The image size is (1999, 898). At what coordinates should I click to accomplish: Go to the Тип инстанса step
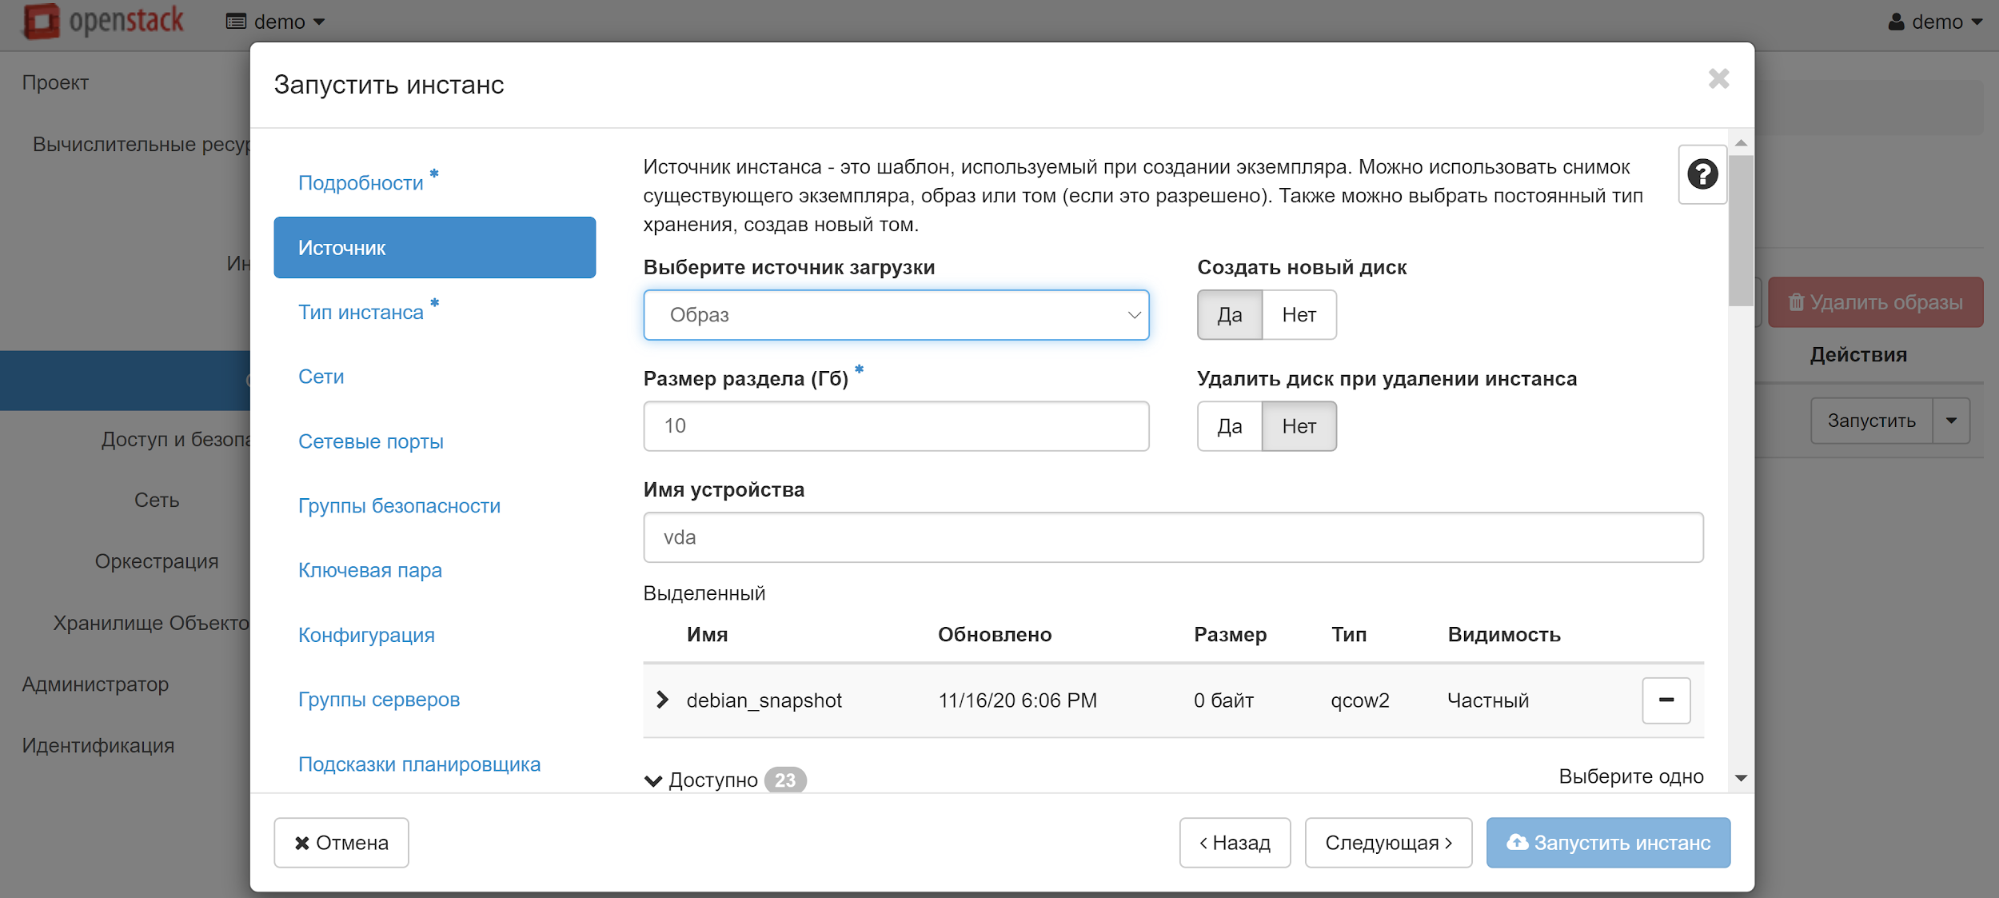pos(361,312)
